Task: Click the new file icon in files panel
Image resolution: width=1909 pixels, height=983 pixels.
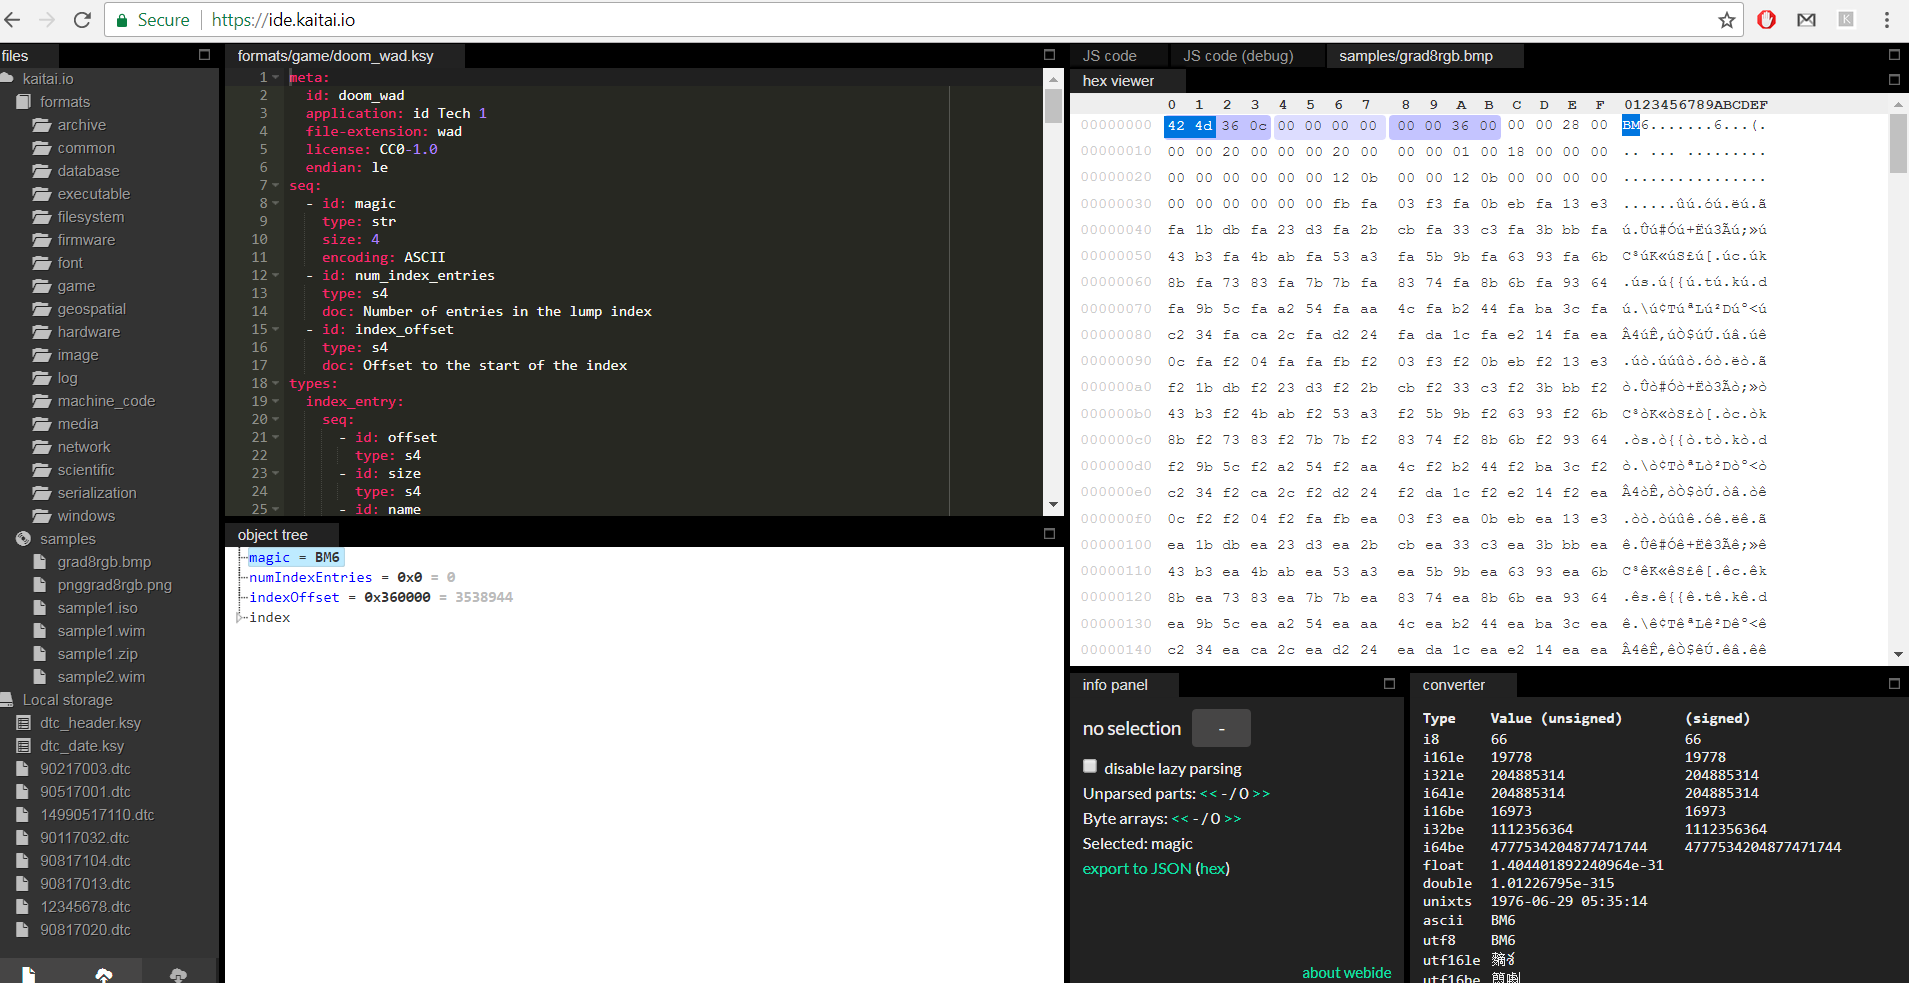Action: click(29, 974)
